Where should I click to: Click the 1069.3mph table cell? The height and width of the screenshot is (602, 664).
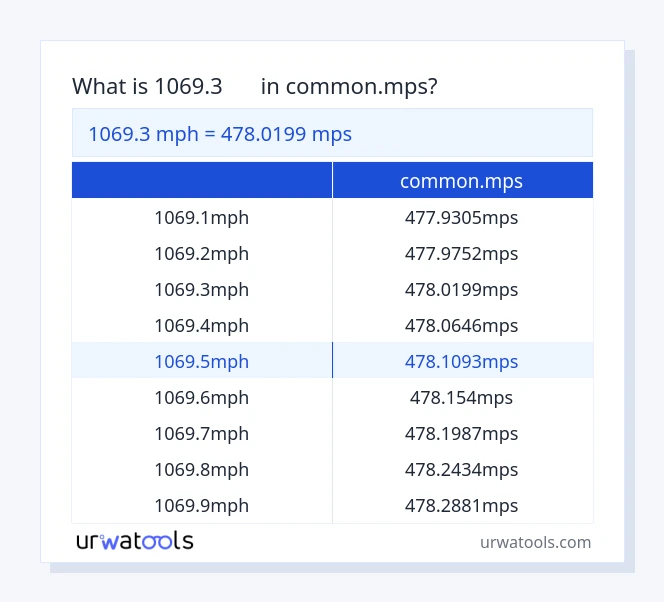coord(201,289)
